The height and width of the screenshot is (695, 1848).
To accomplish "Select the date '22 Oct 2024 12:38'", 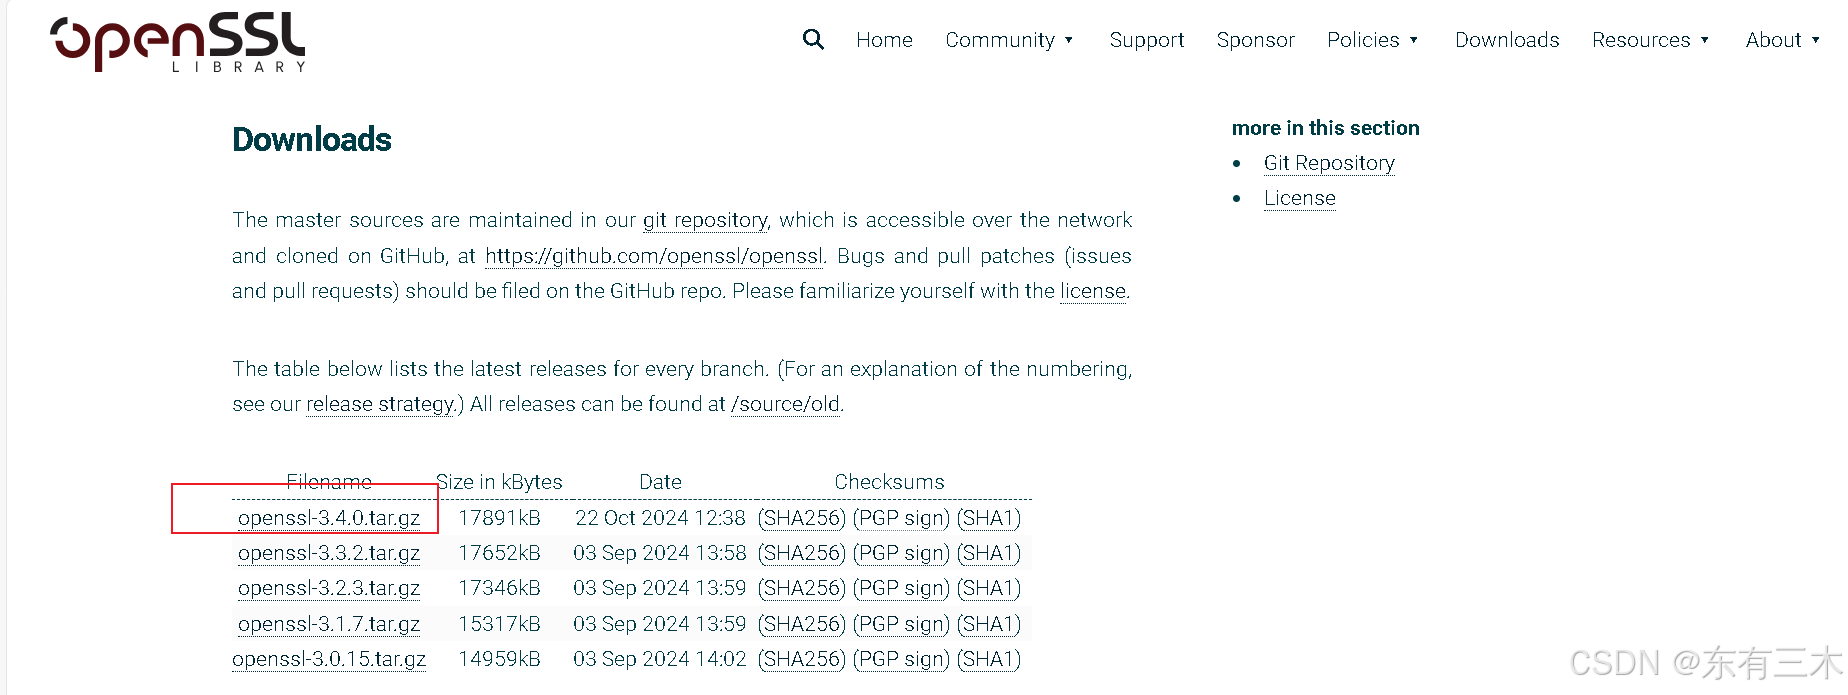I will [x=660, y=518].
